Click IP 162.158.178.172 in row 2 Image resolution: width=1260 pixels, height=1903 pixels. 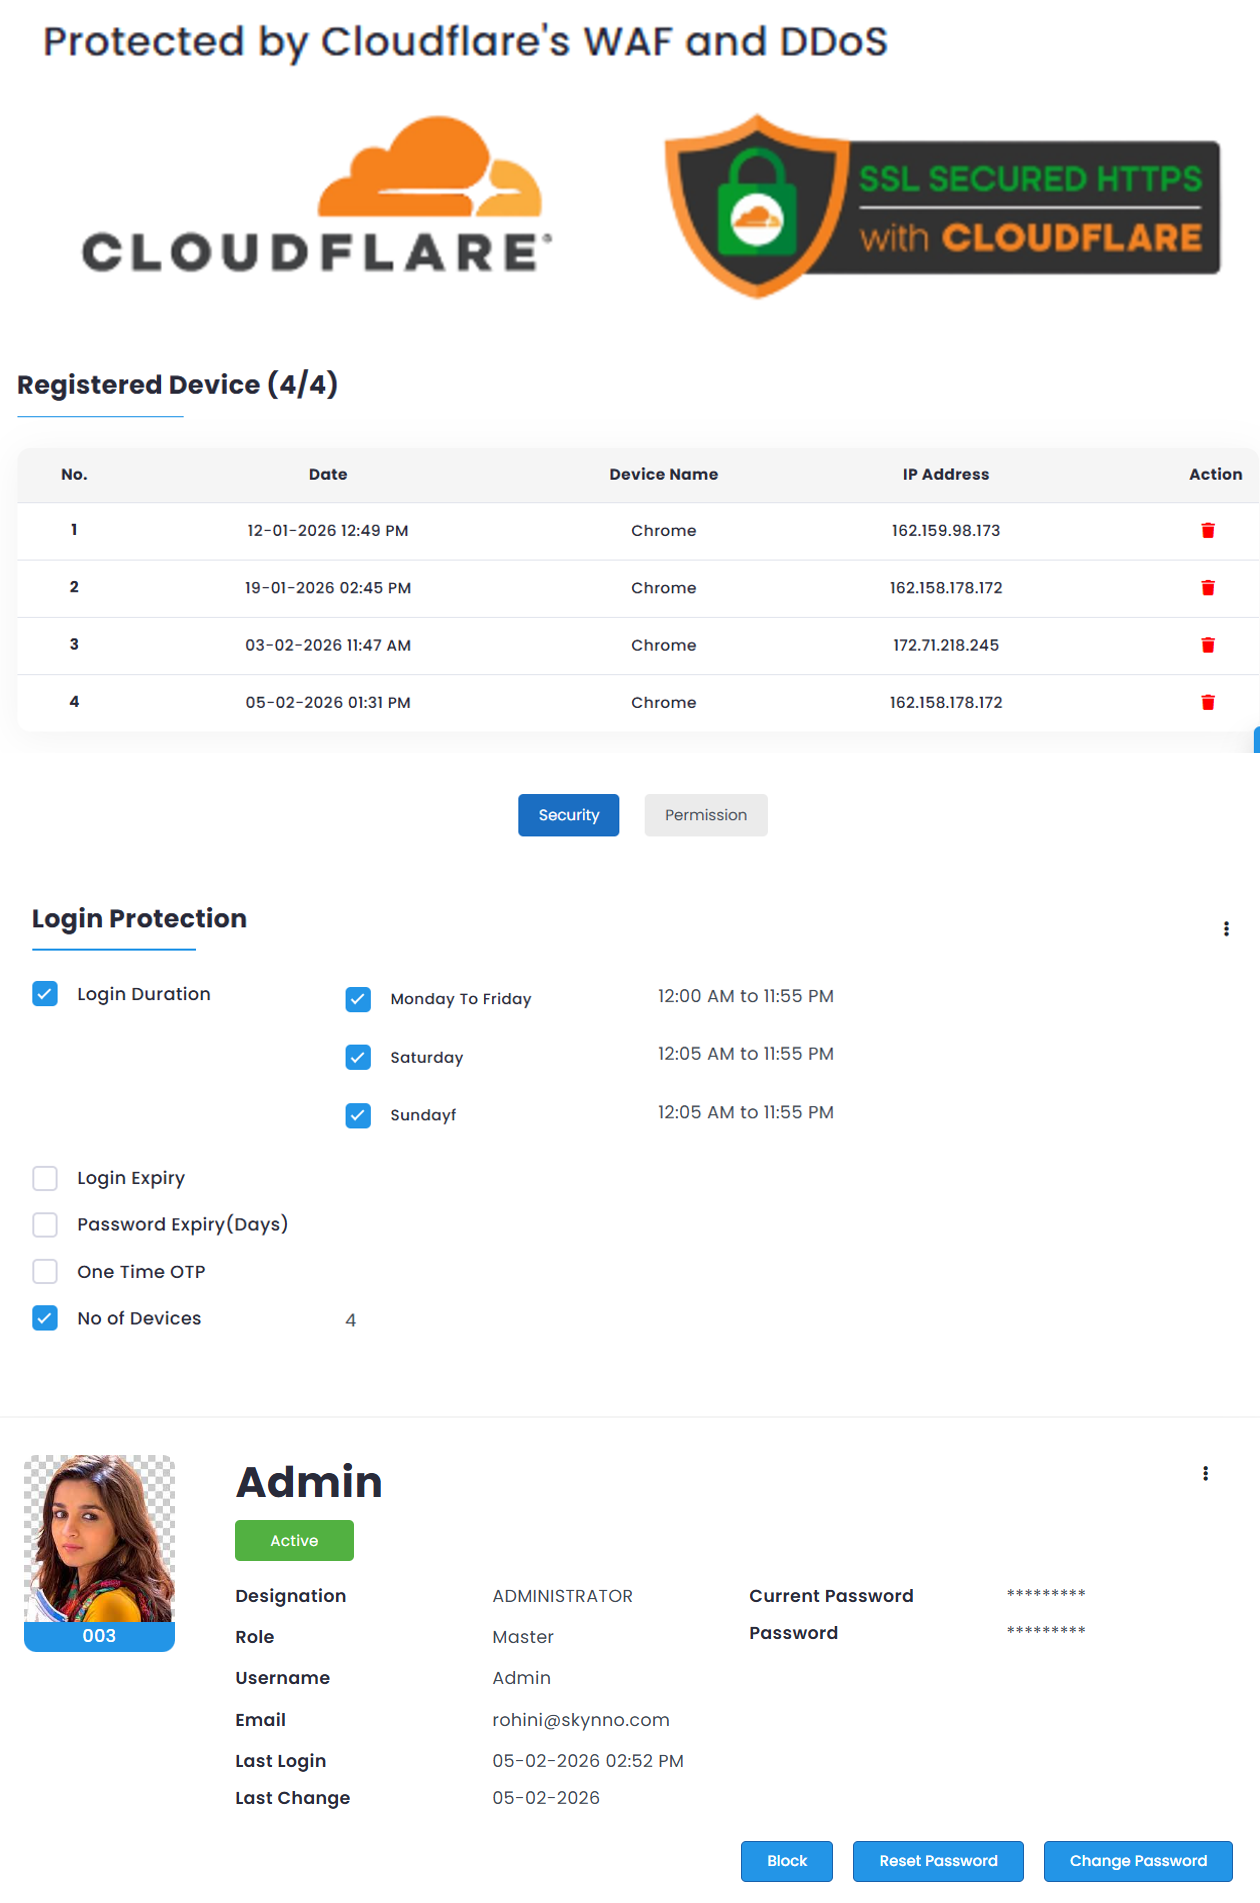coord(946,588)
